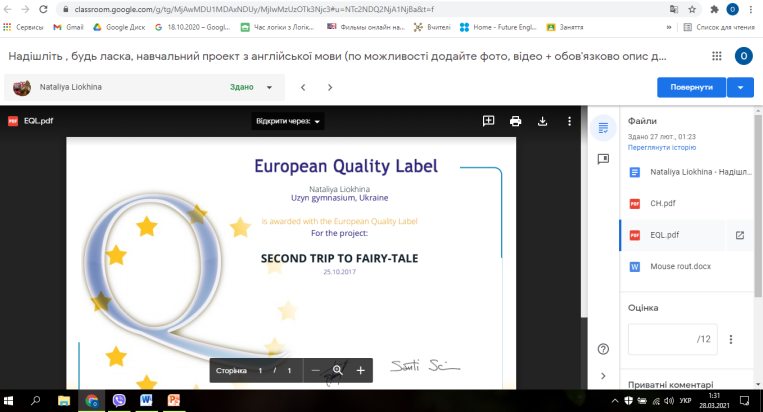This screenshot has width=763, height=412.
Task: Open the Google apps grid
Action: 717,56
